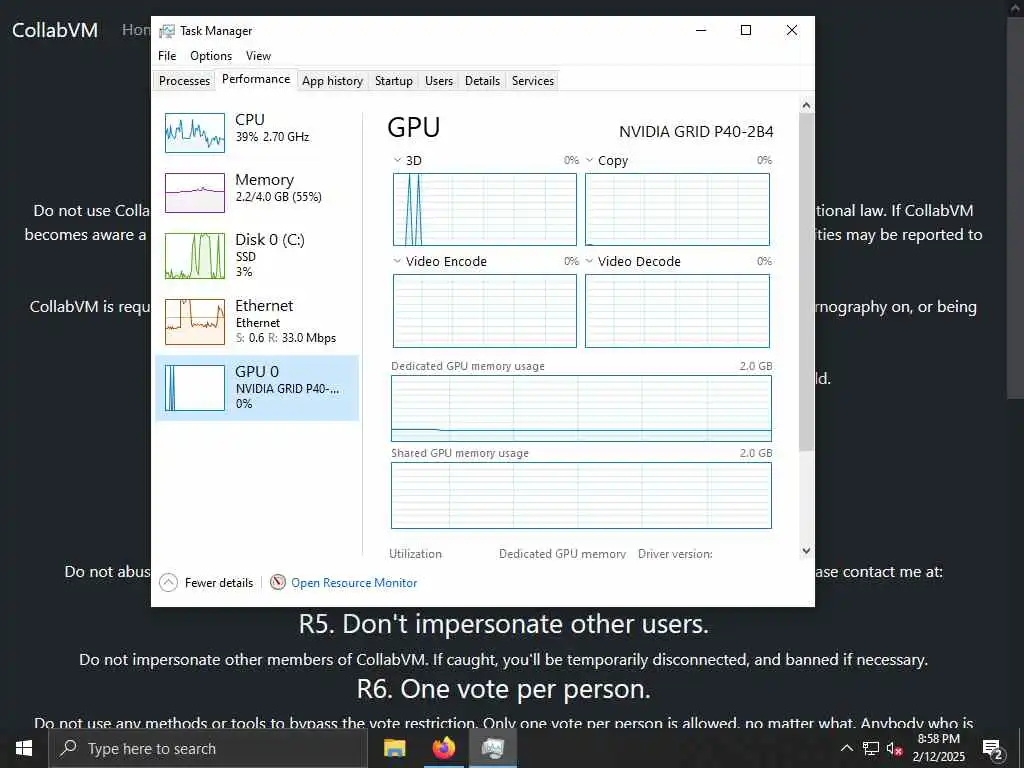
Task: Open the taskbar clock and date
Action: pyautogui.click(x=938, y=748)
